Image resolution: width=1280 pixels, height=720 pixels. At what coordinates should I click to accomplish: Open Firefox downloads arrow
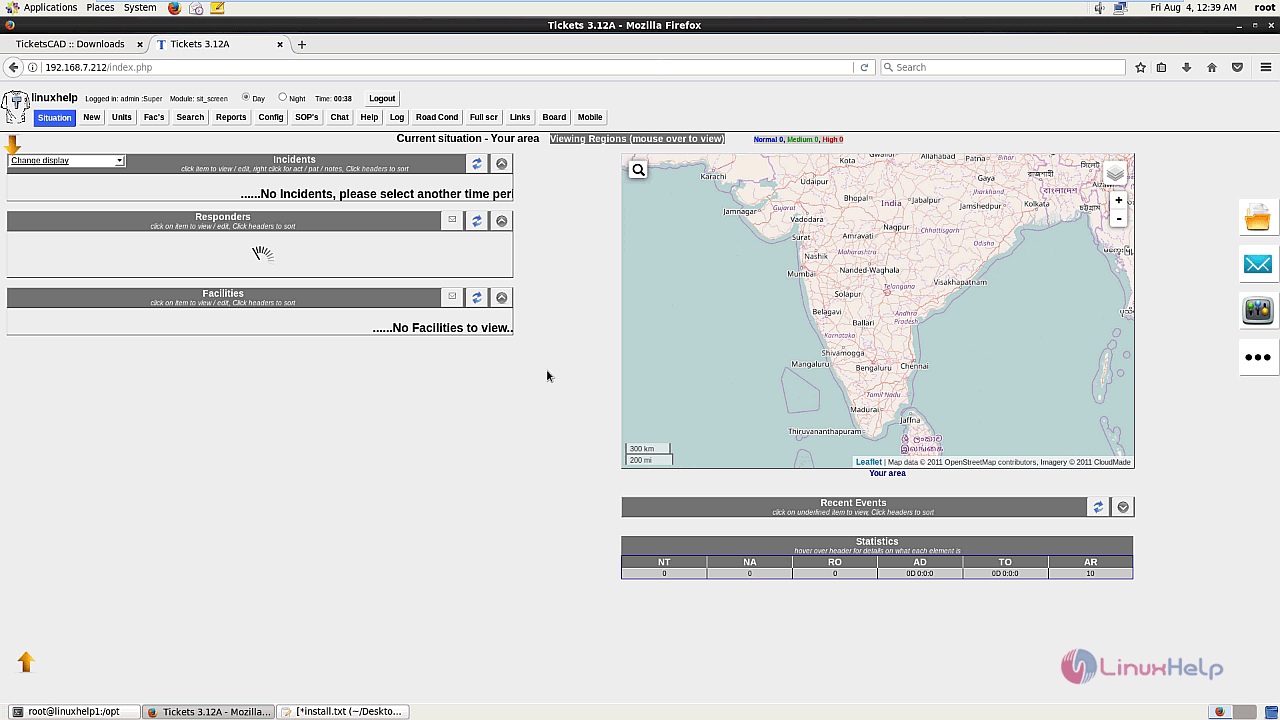pyautogui.click(x=1186, y=67)
